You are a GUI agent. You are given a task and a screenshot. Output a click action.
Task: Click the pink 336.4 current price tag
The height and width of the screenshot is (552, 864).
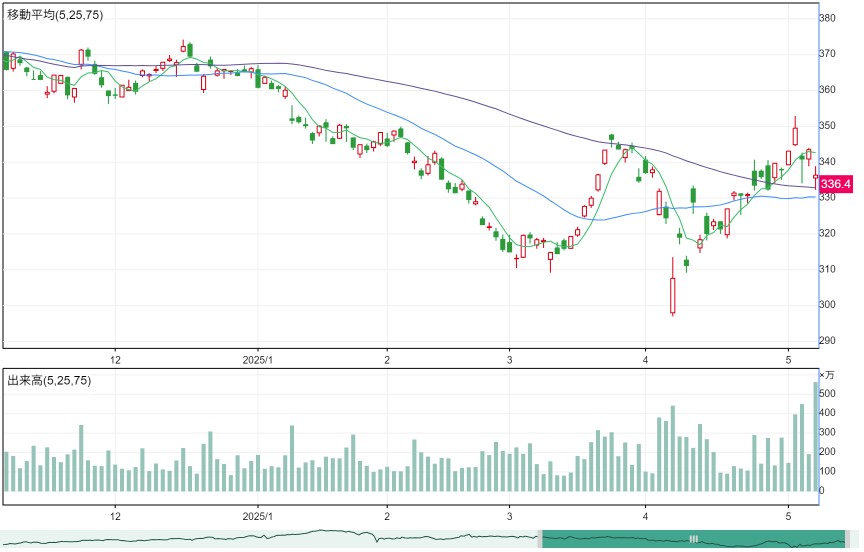836,183
